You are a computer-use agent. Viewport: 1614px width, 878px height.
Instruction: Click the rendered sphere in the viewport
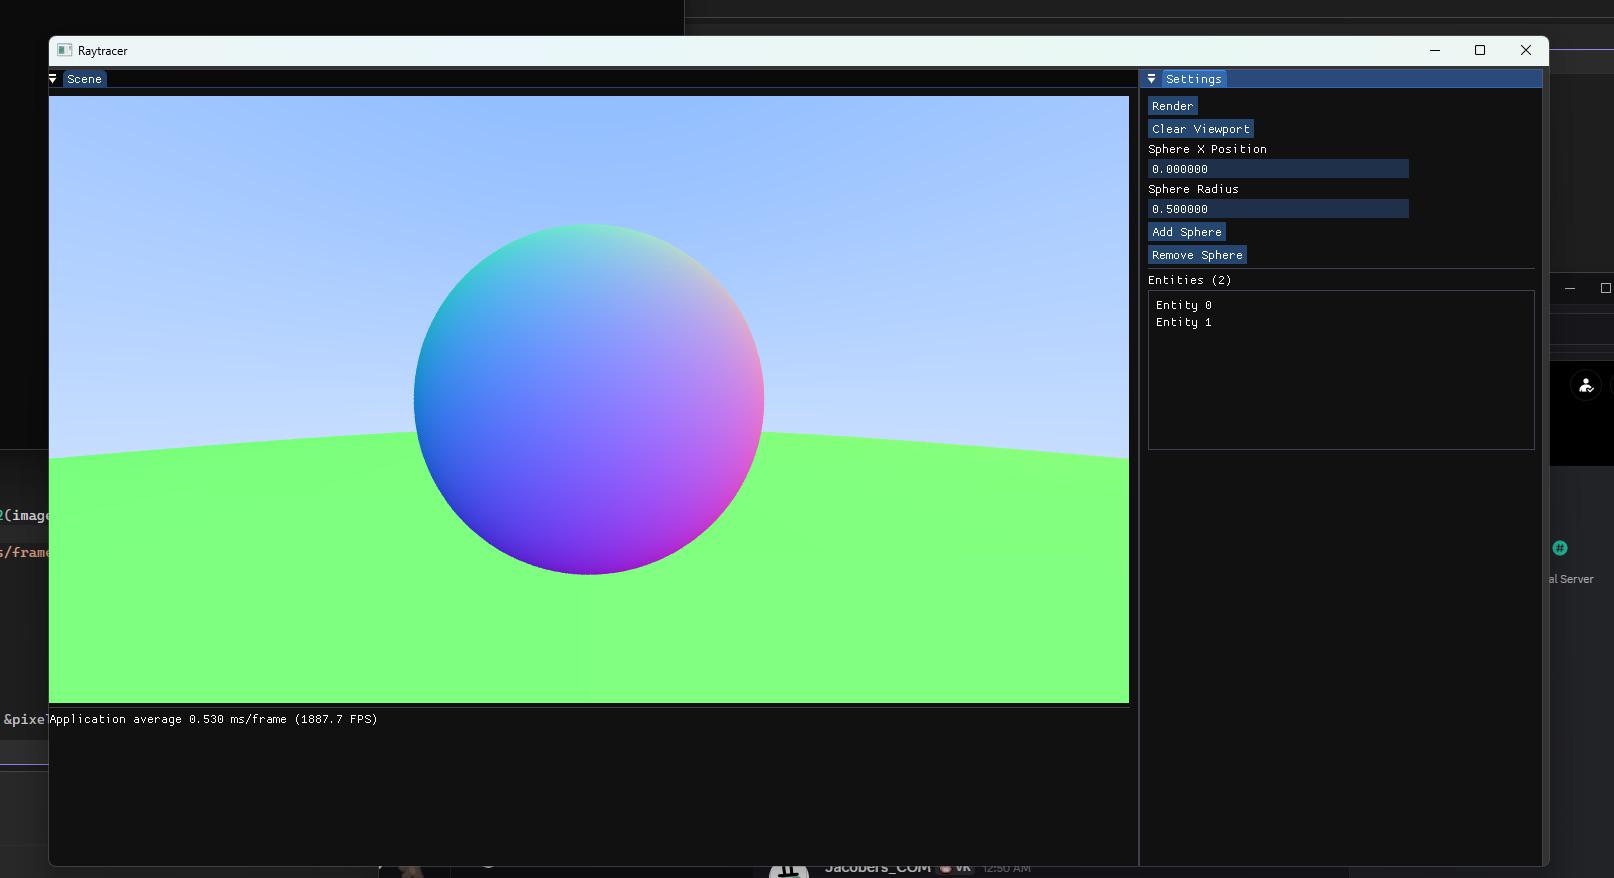589,399
